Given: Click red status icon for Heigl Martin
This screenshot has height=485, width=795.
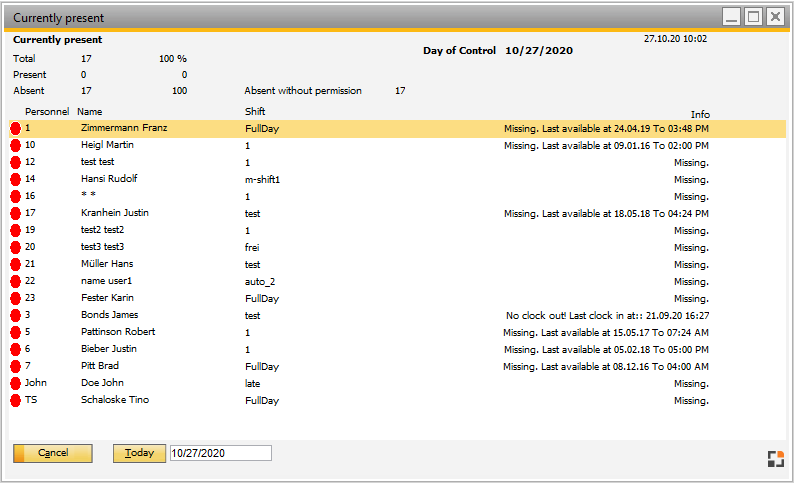Looking at the screenshot, I should coord(16,146).
